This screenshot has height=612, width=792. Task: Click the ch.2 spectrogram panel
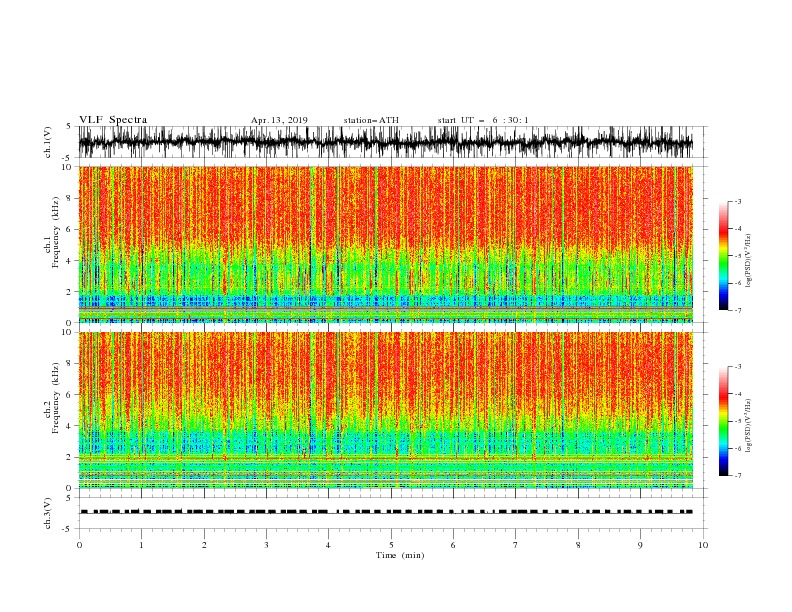(x=385, y=410)
